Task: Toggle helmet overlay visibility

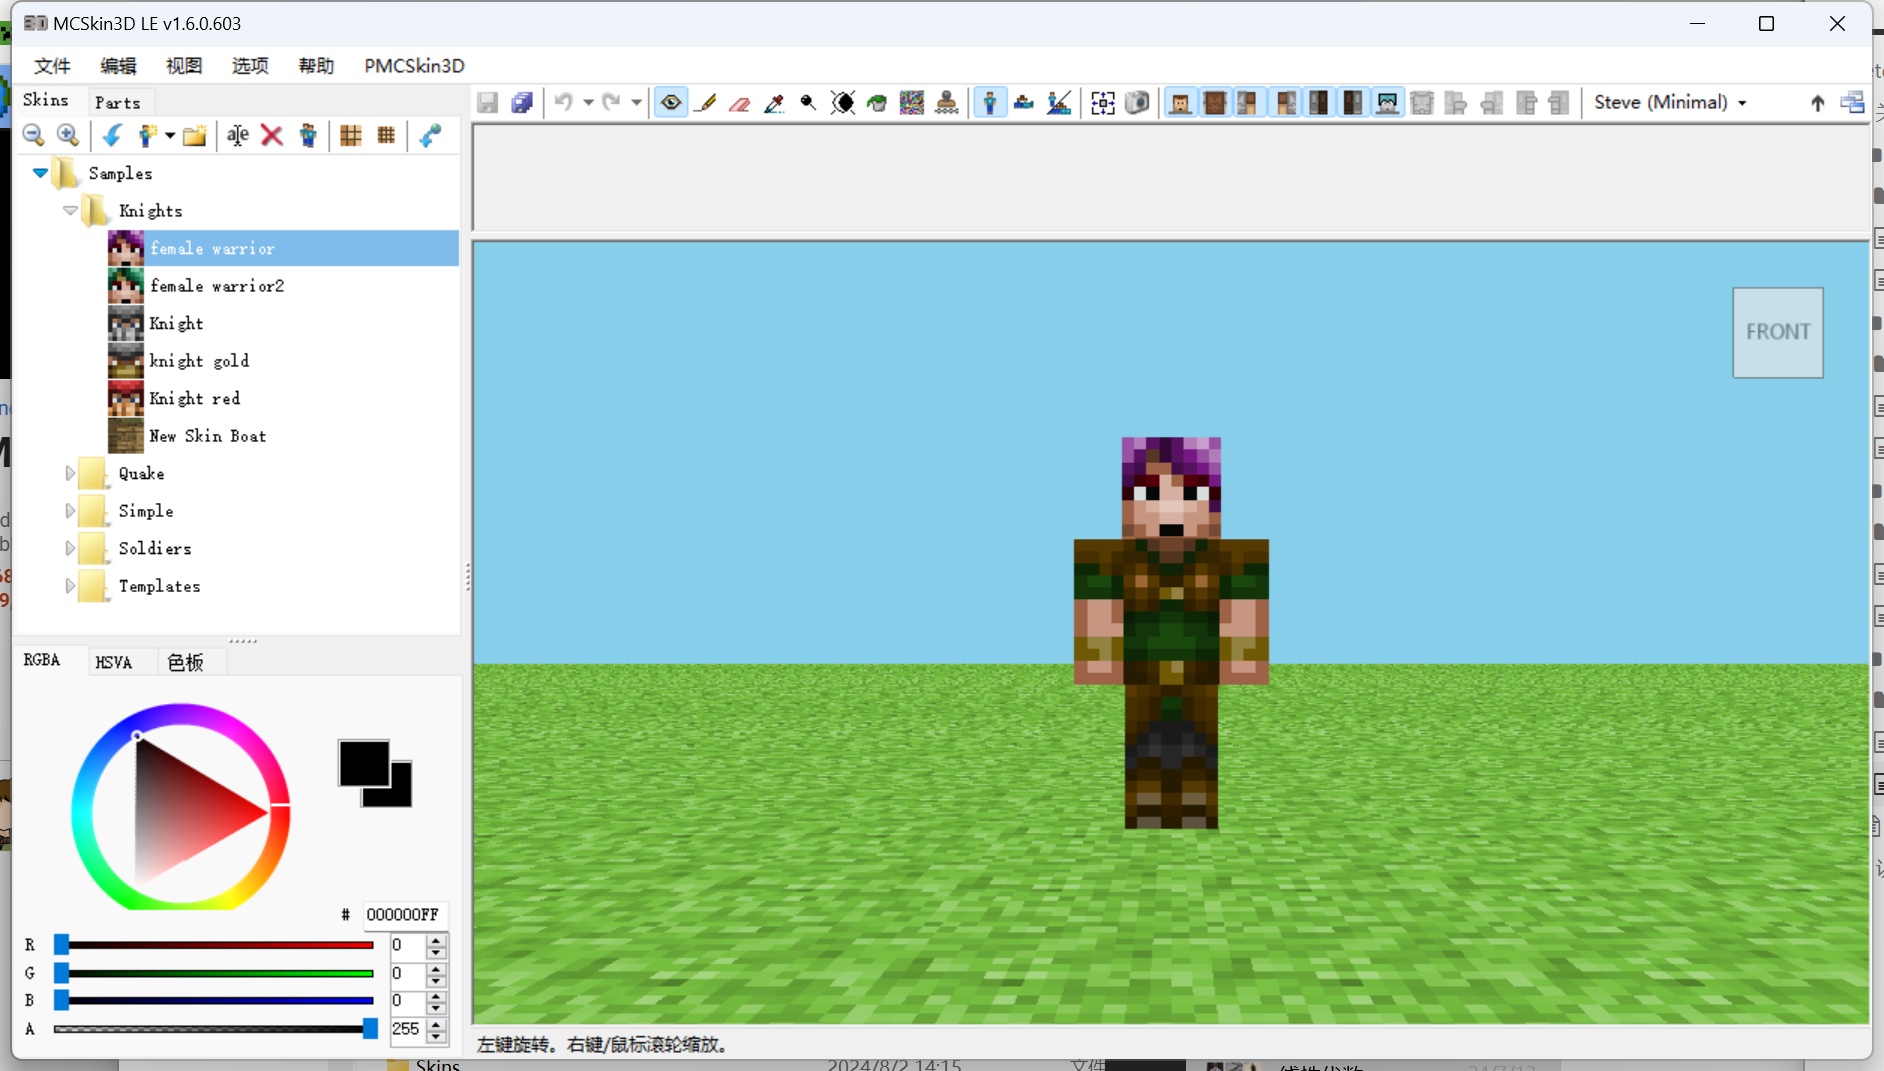Action: pos(1387,102)
